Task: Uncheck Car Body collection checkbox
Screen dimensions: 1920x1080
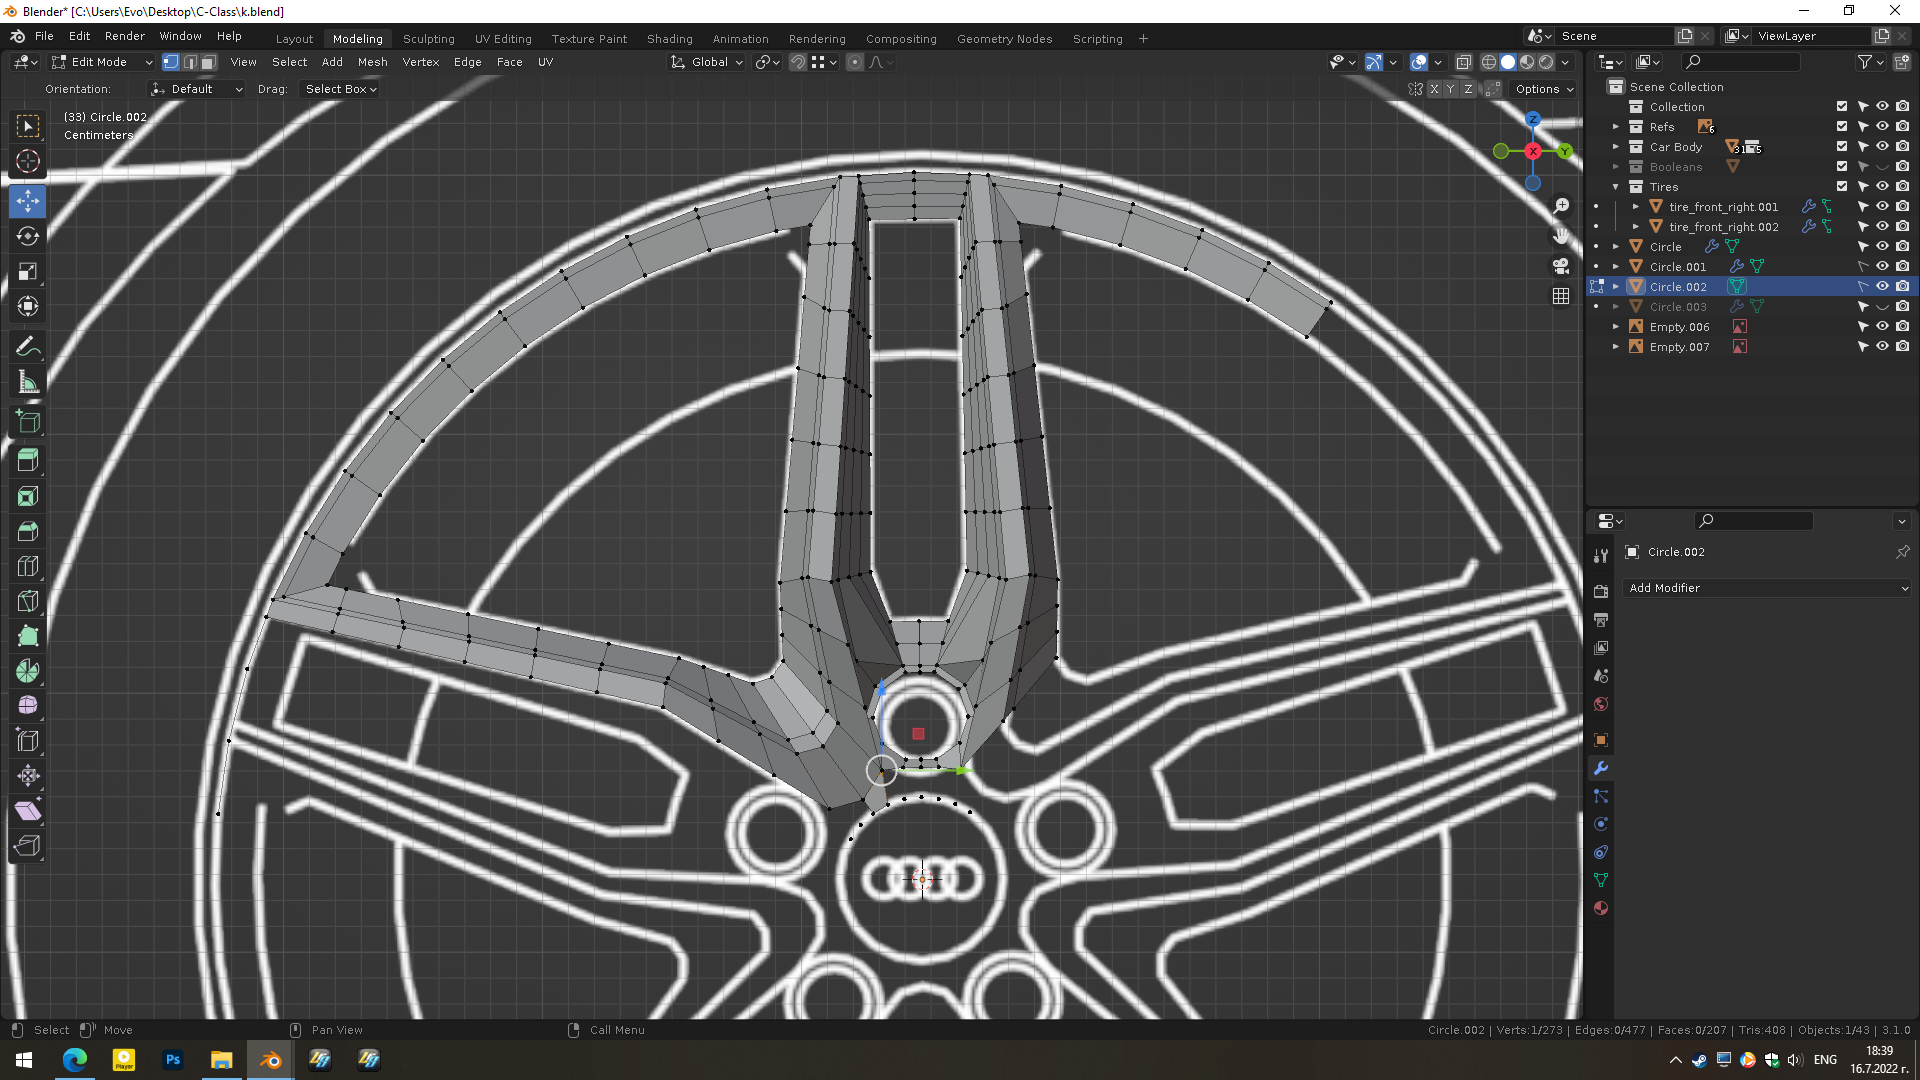Action: pos(1842,147)
